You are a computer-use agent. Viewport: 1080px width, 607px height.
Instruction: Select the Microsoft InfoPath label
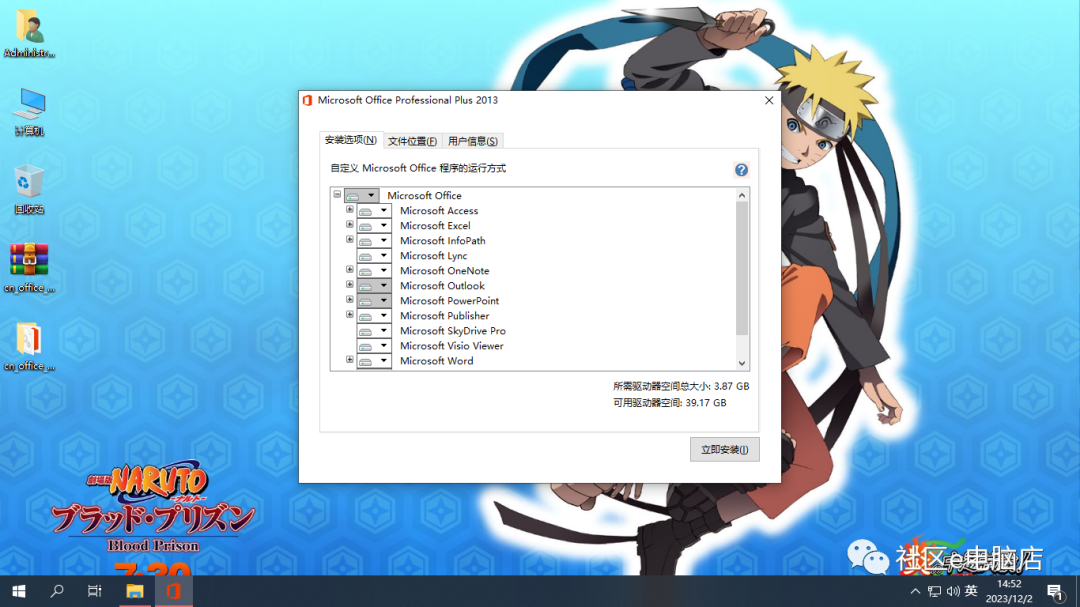(443, 241)
